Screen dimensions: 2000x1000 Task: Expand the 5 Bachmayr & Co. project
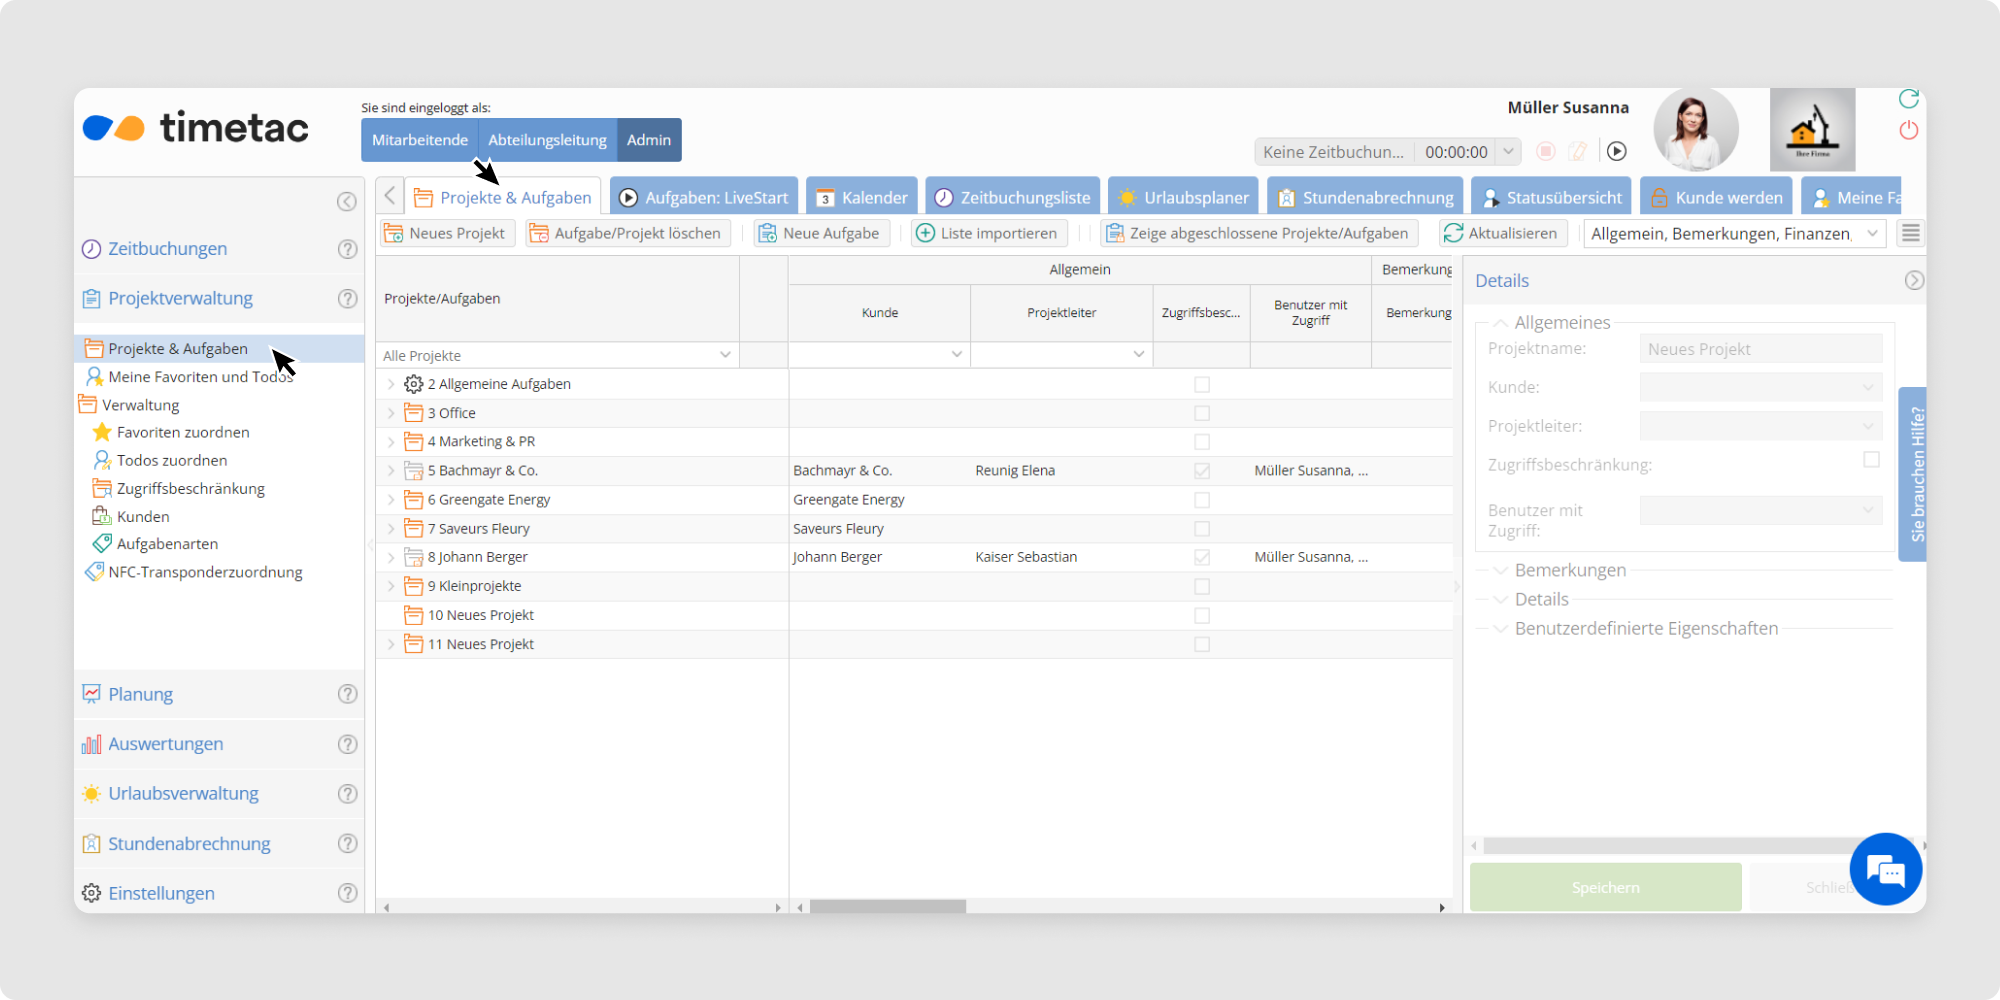coord(391,471)
